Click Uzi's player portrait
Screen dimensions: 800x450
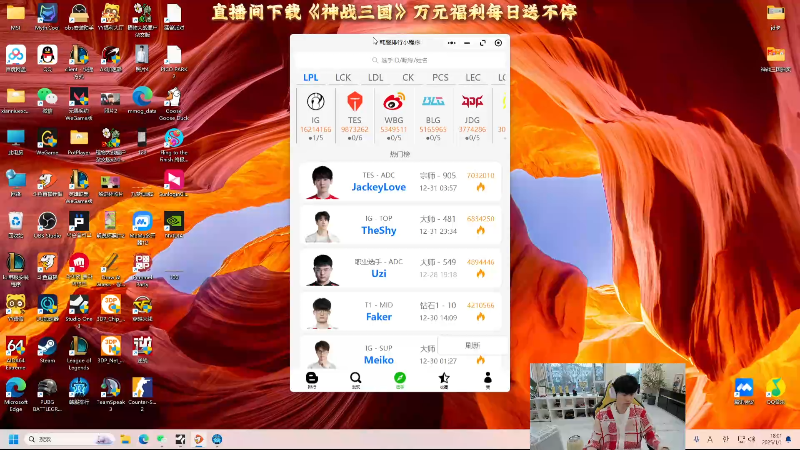322,269
